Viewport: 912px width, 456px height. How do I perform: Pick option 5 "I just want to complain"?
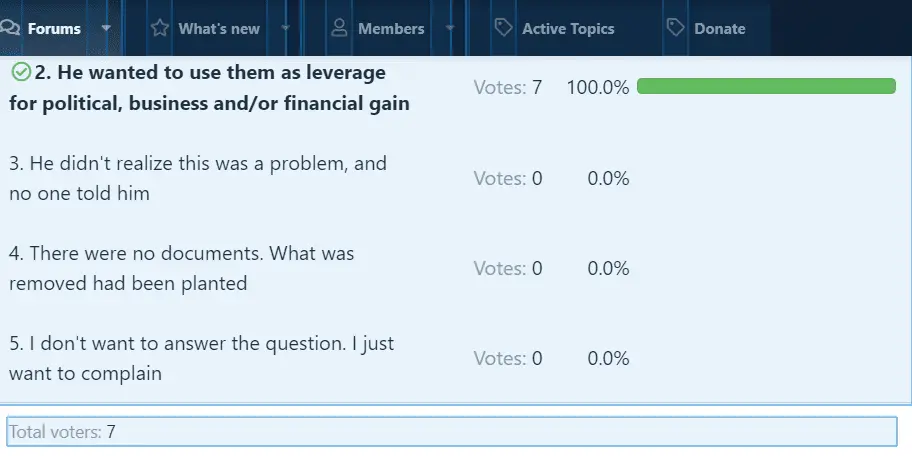201,358
